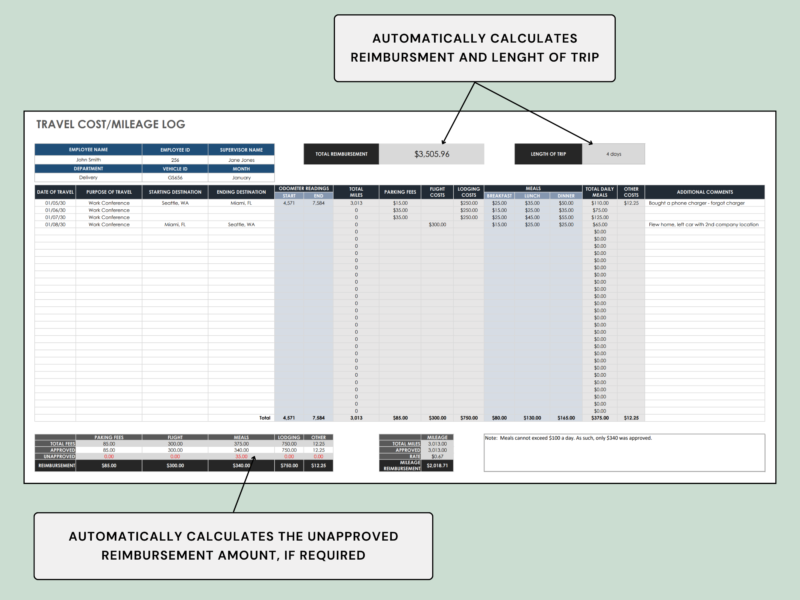Click the John Smith employee name cell
This screenshot has width=800, height=600.
click(88, 160)
